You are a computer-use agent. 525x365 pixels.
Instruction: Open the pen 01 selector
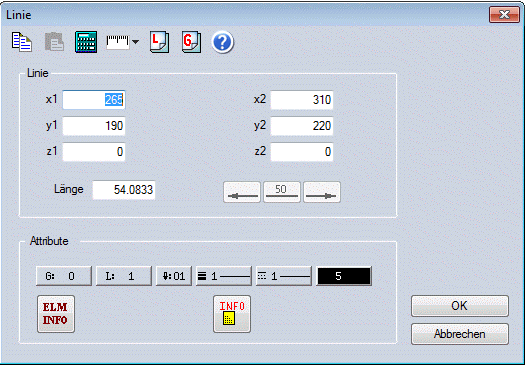click(x=174, y=276)
